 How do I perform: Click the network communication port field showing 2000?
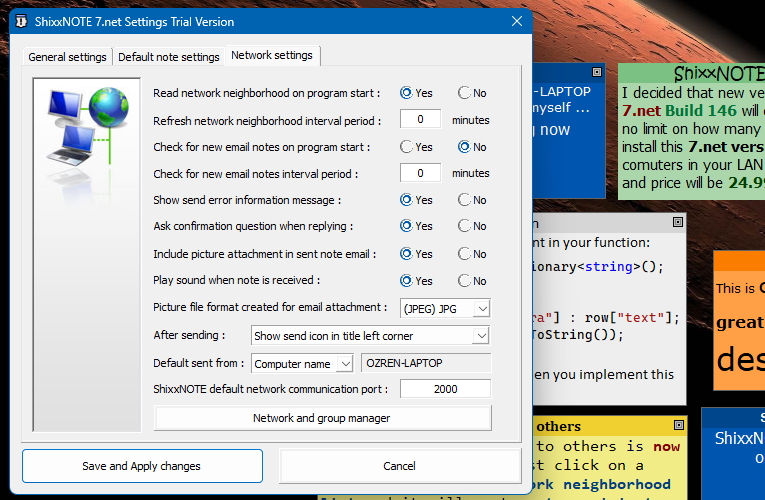click(445, 389)
